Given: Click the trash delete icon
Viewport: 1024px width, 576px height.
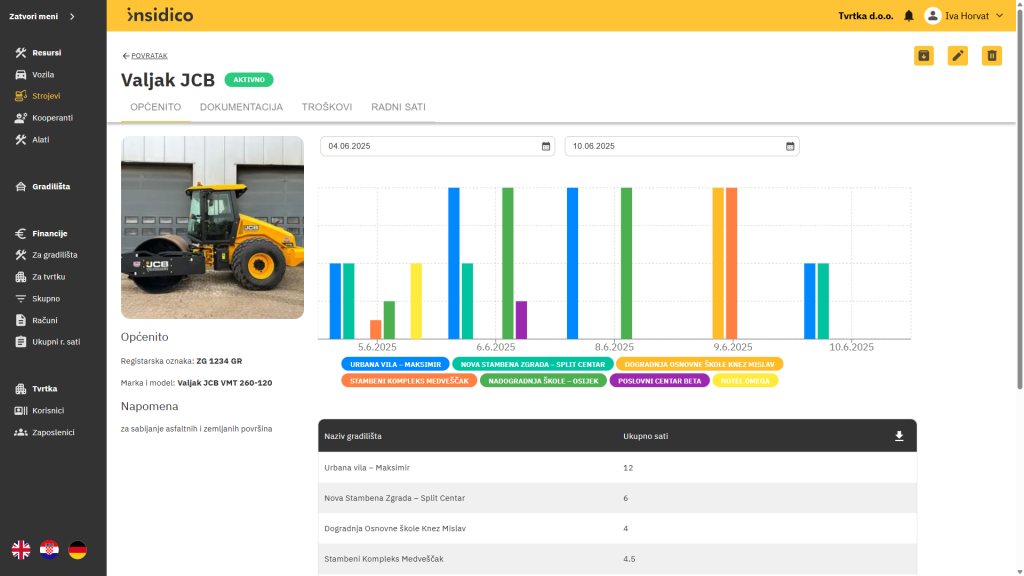Looking at the screenshot, I should point(992,56).
